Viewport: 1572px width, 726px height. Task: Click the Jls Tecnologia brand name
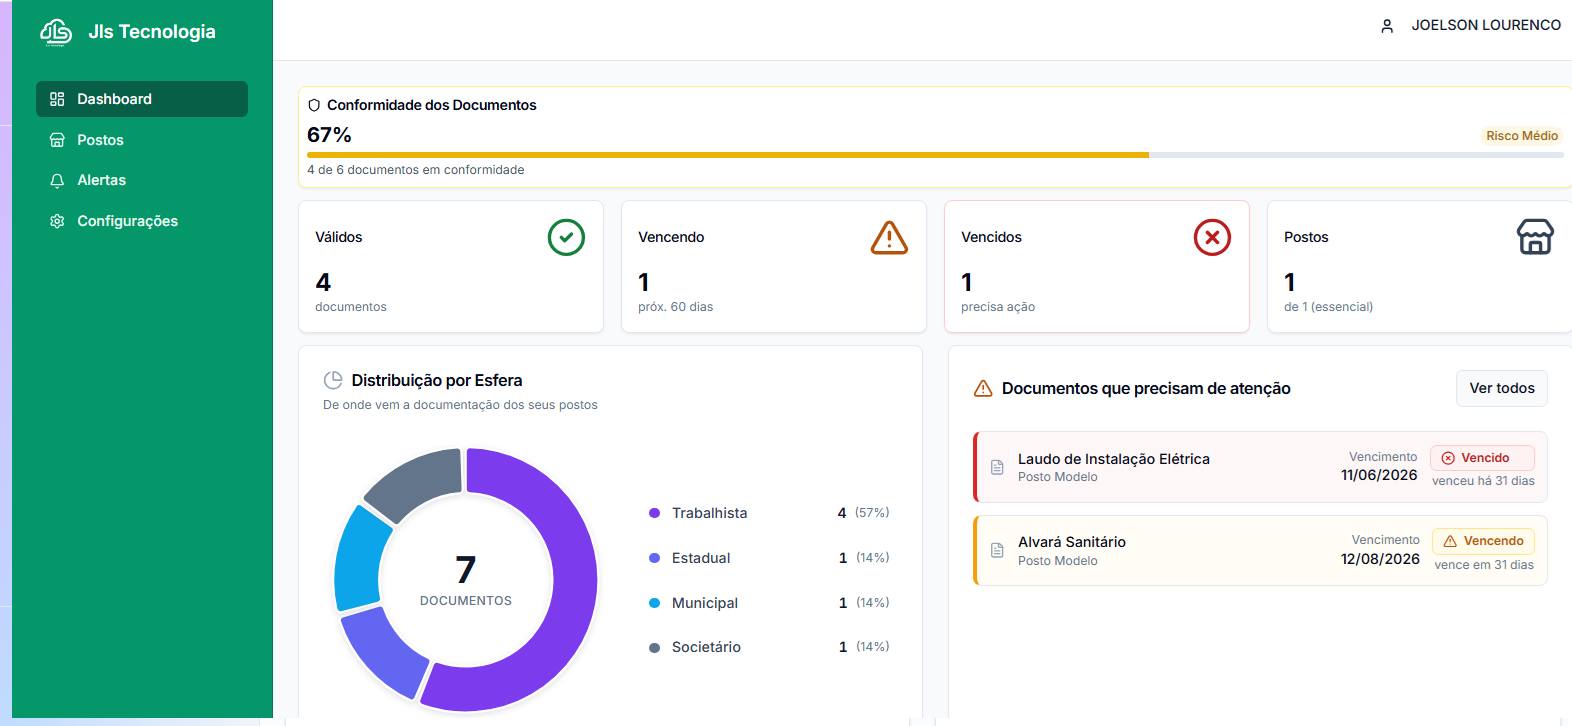click(152, 32)
